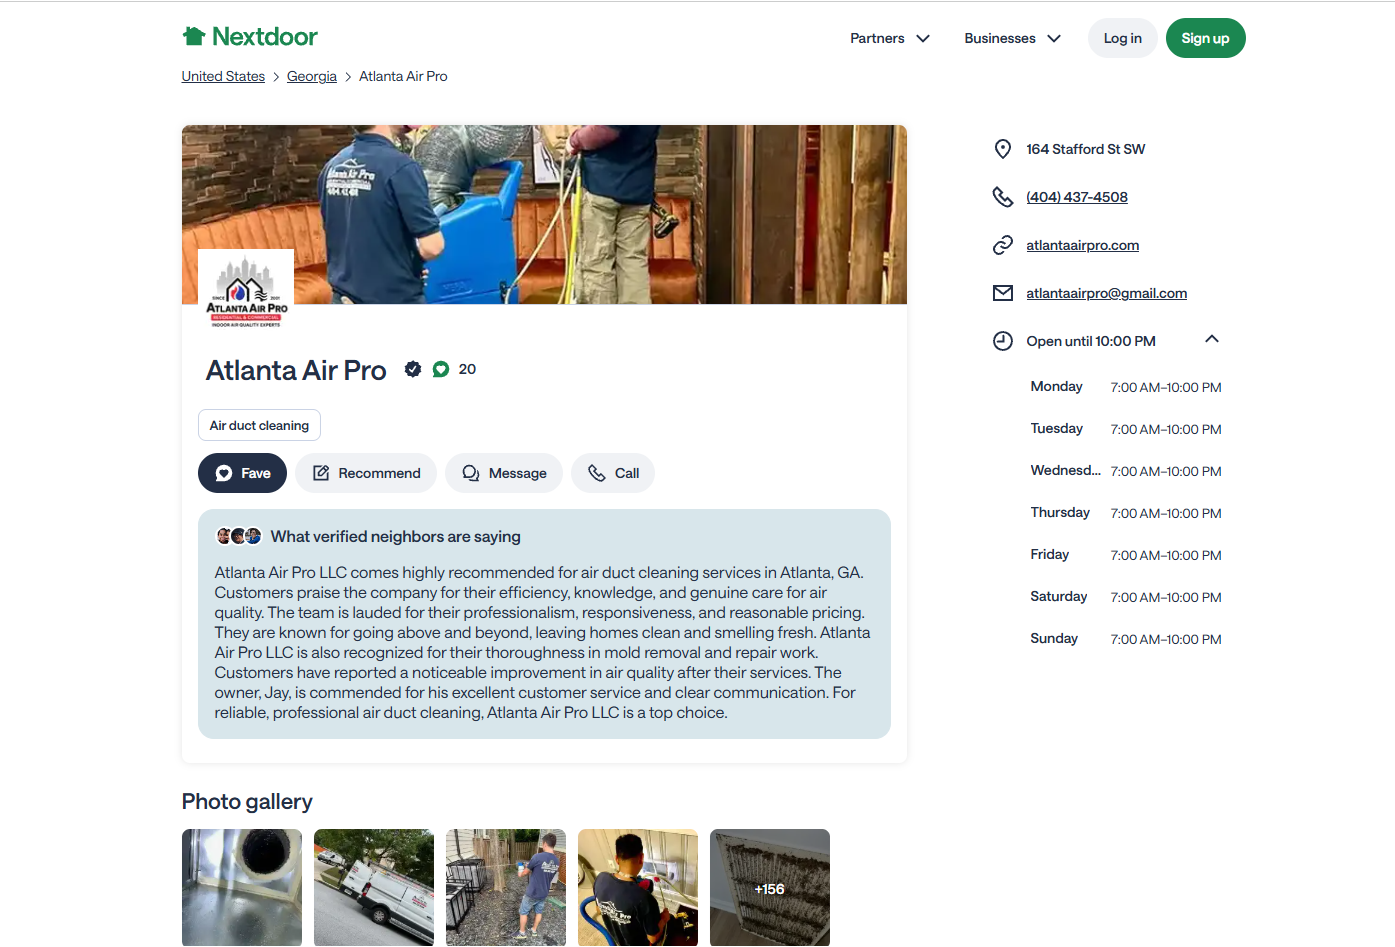Click the Recommend button
Image resolution: width=1395 pixels, height=947 pixels.
pyautogui.click(x=366, y=473)
